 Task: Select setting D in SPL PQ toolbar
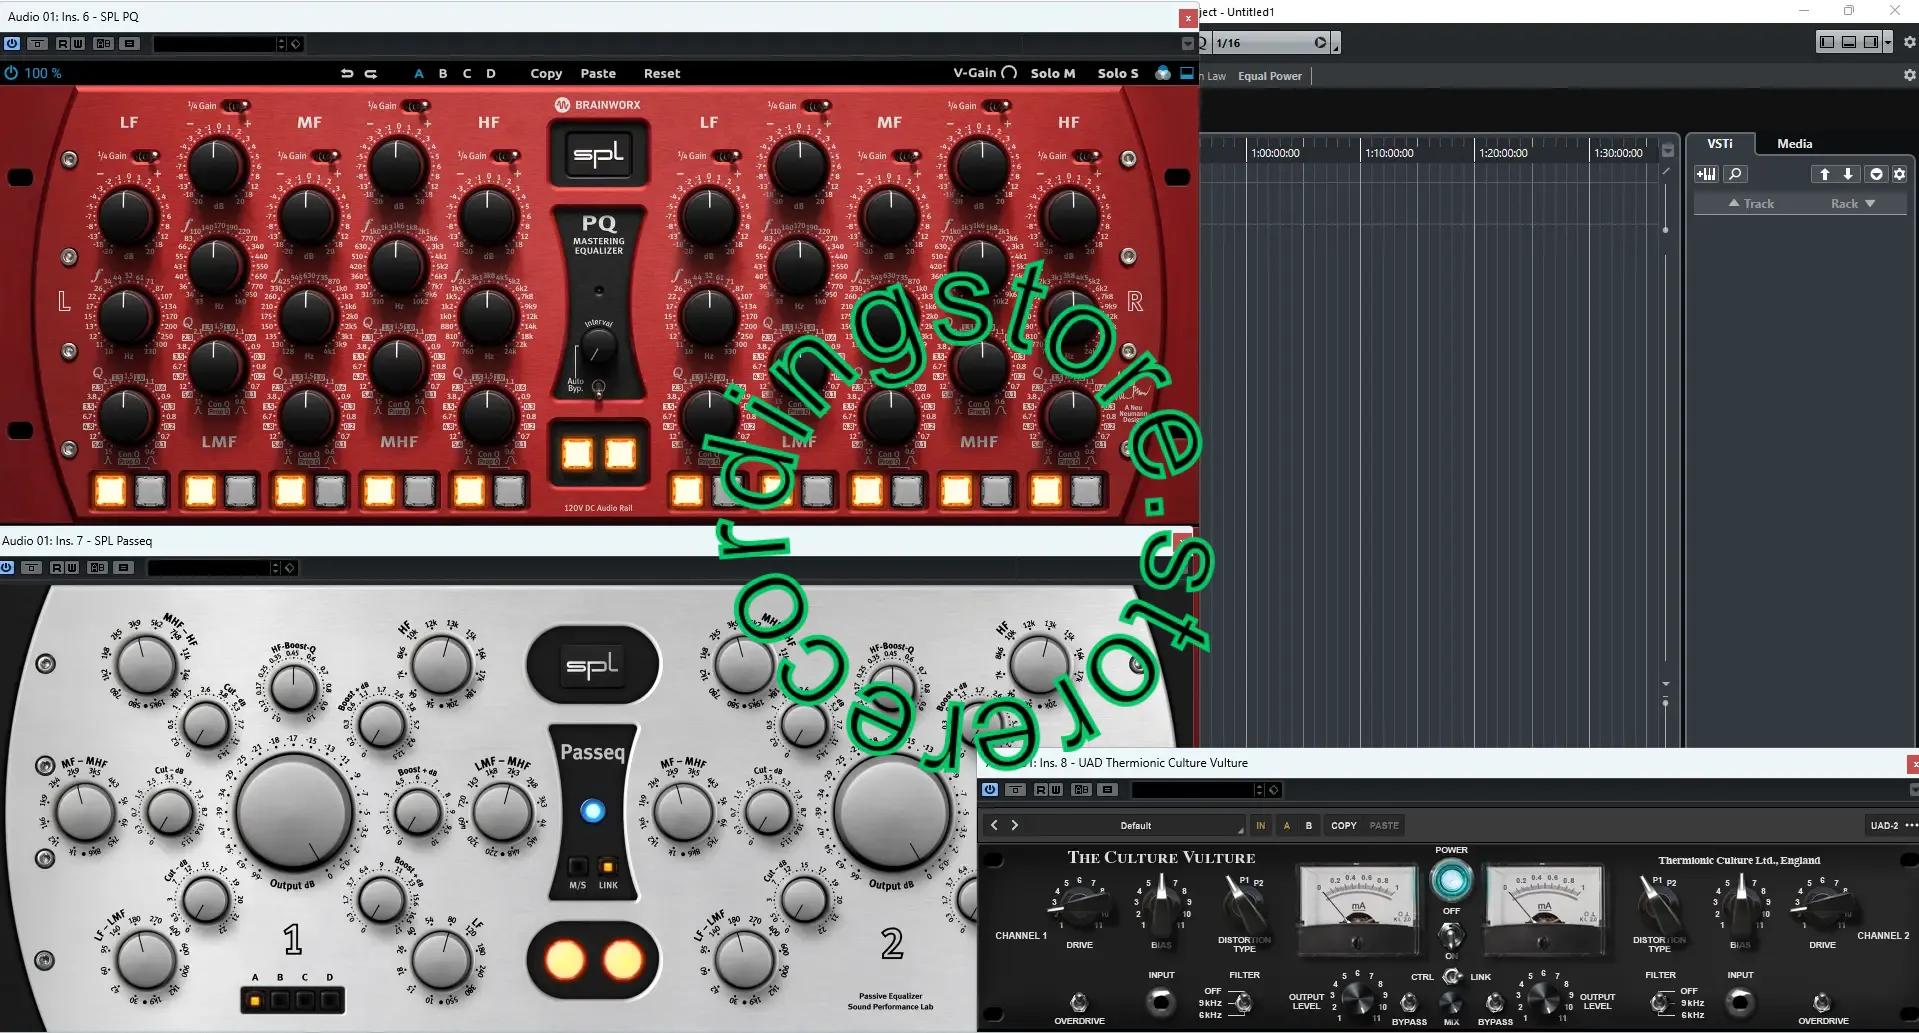[491, 74]
